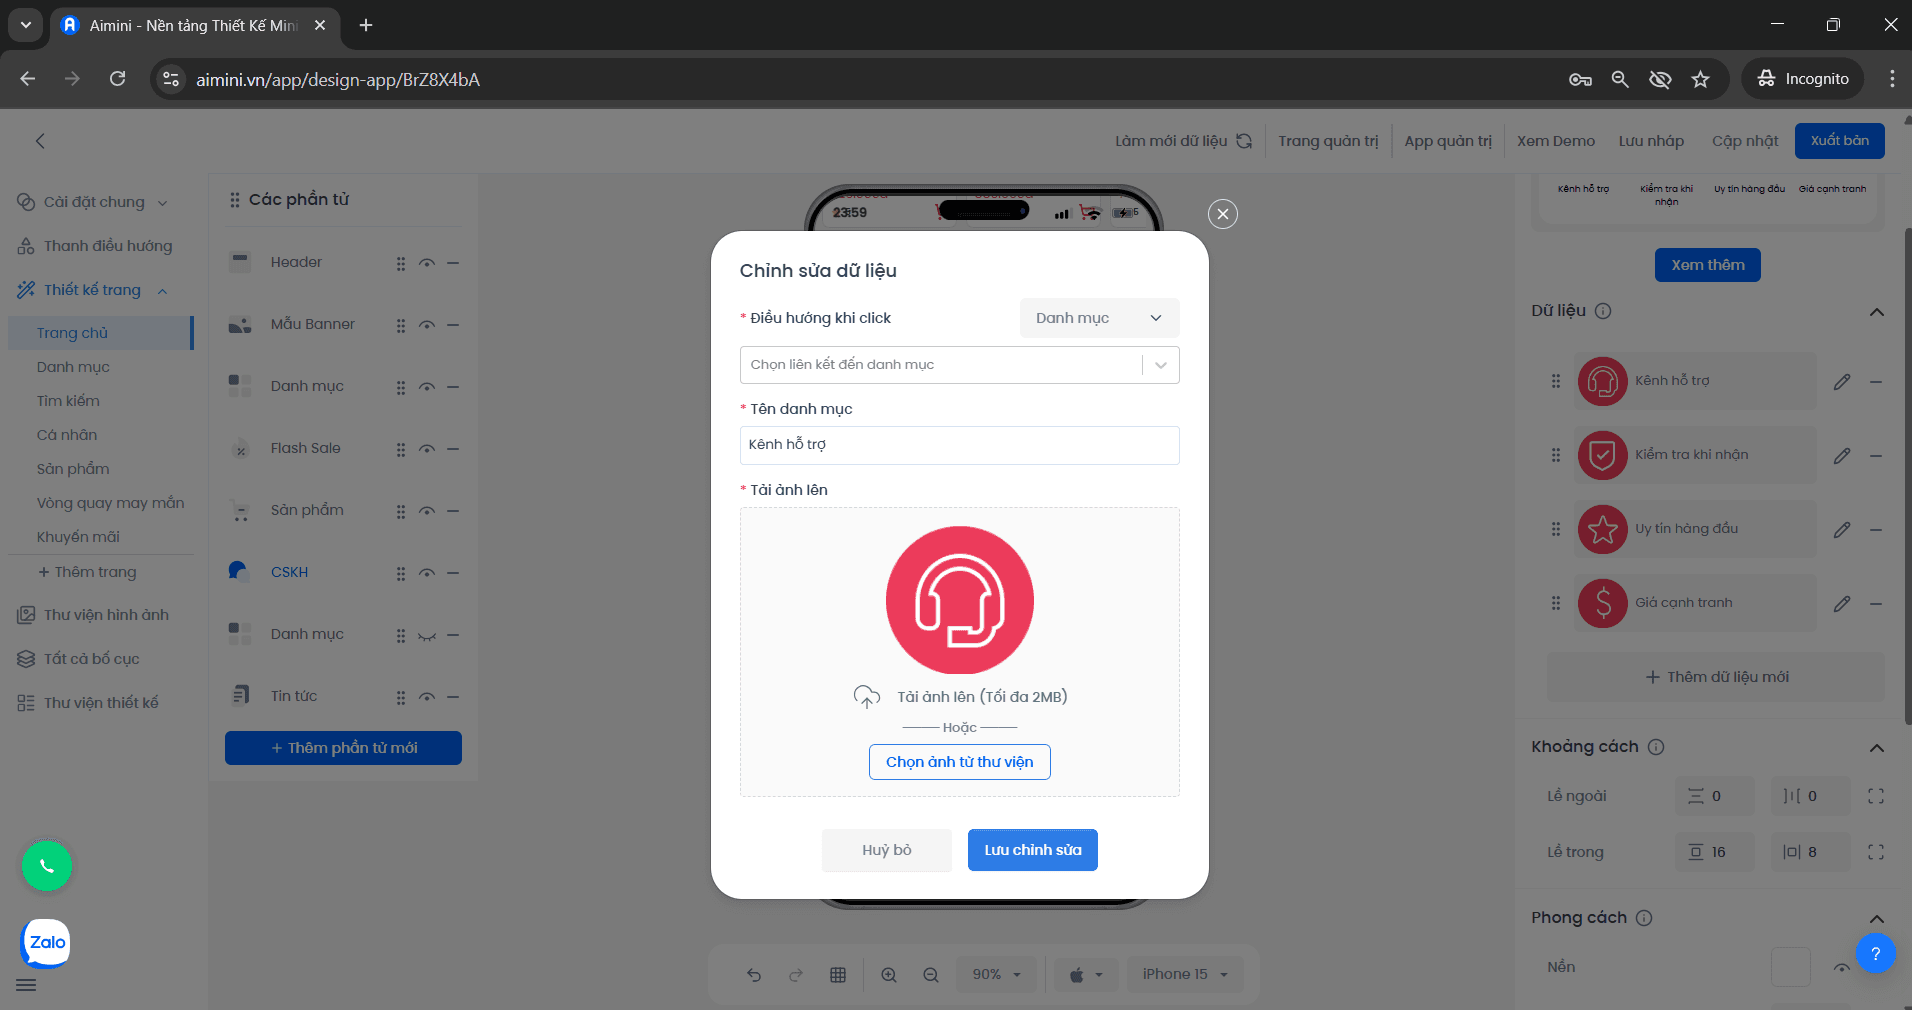Image resolution: width=1912 pixels, height=1010 pixels.
Task: Toggle visibility eye for Header element
Action: coord(427,263)
